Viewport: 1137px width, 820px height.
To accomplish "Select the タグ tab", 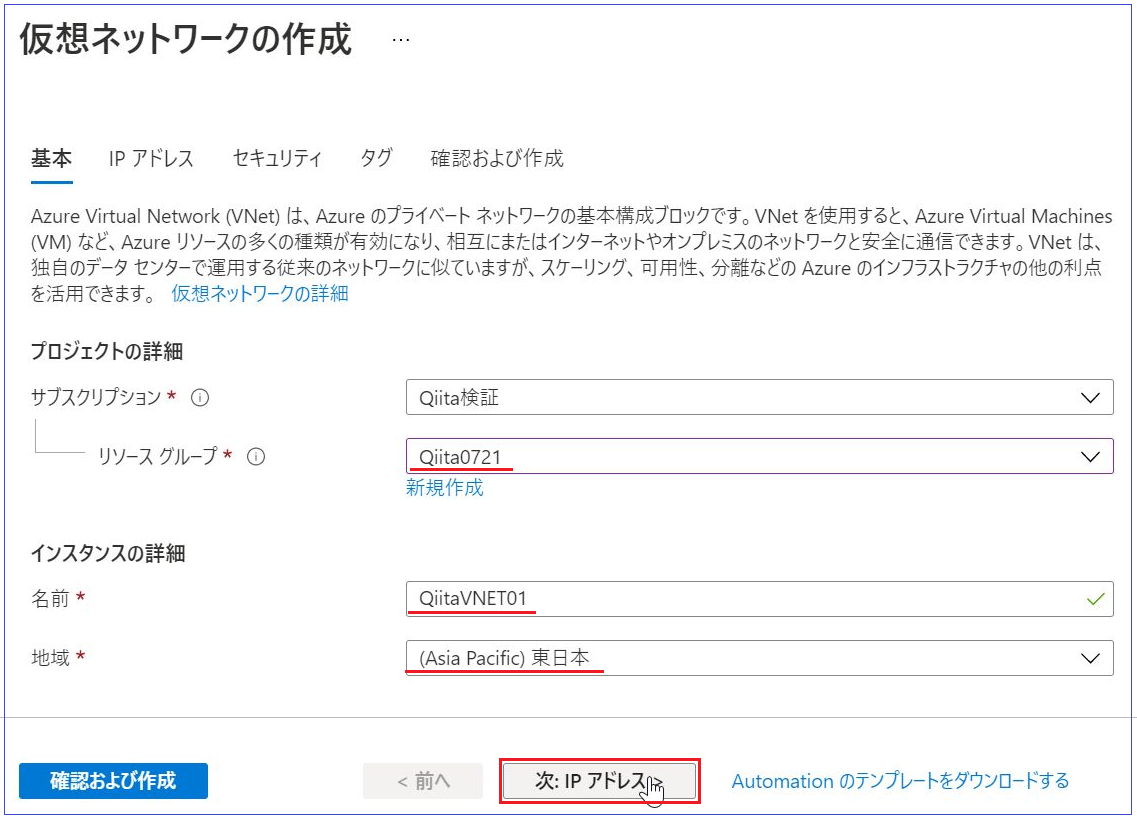I will coord(376,158).
